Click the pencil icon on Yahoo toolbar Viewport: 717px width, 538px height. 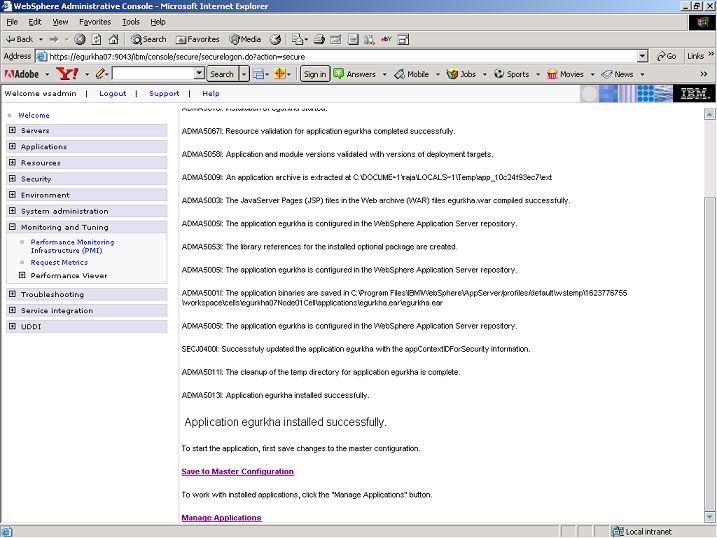[101, 74]
